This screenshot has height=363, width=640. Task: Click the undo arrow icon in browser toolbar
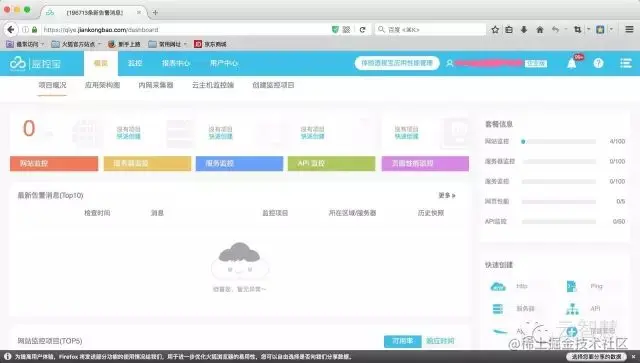[555, 29]
